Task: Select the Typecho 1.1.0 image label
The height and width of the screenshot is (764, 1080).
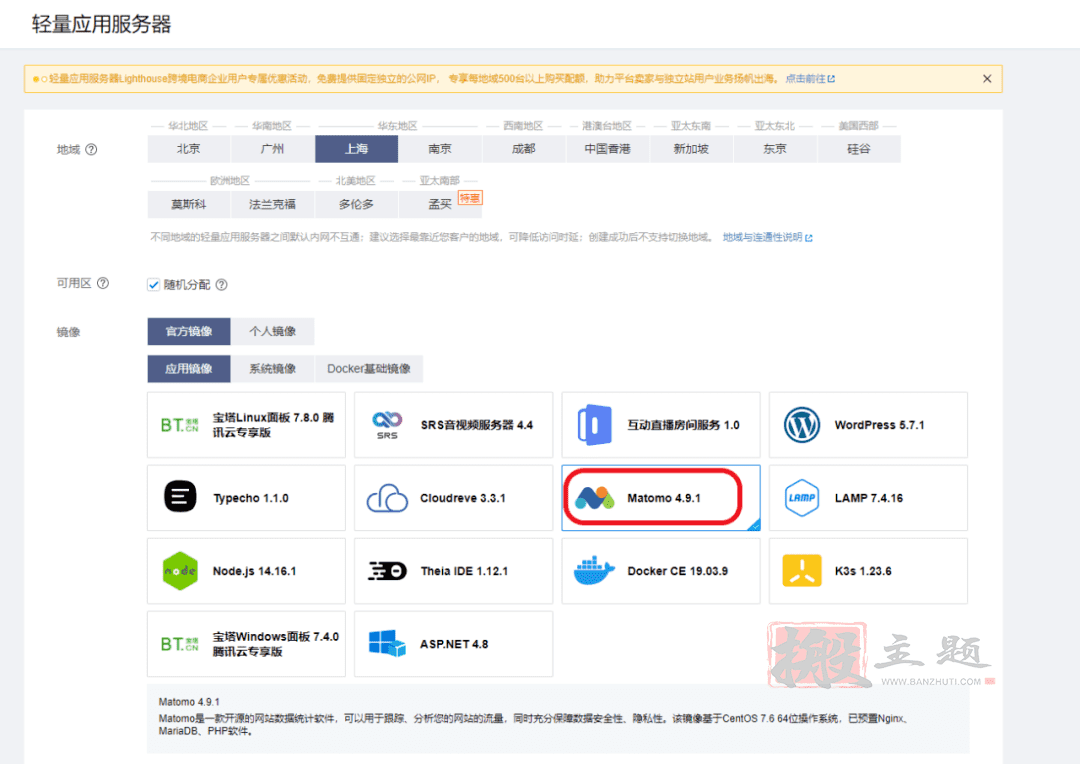Action: tap(251, 498)
